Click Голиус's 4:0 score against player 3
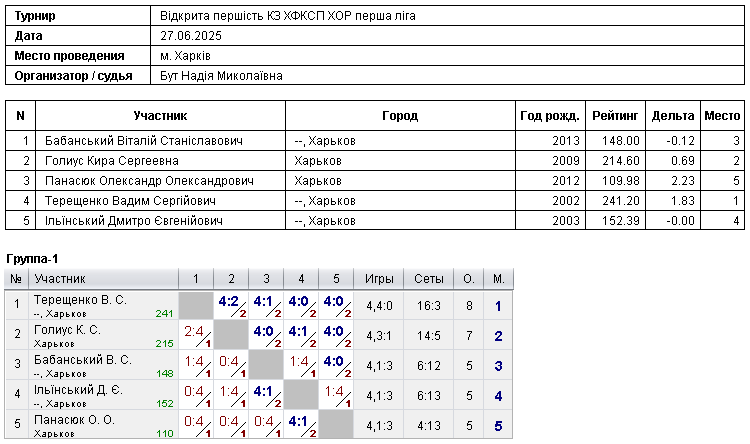 coord(264,331)
